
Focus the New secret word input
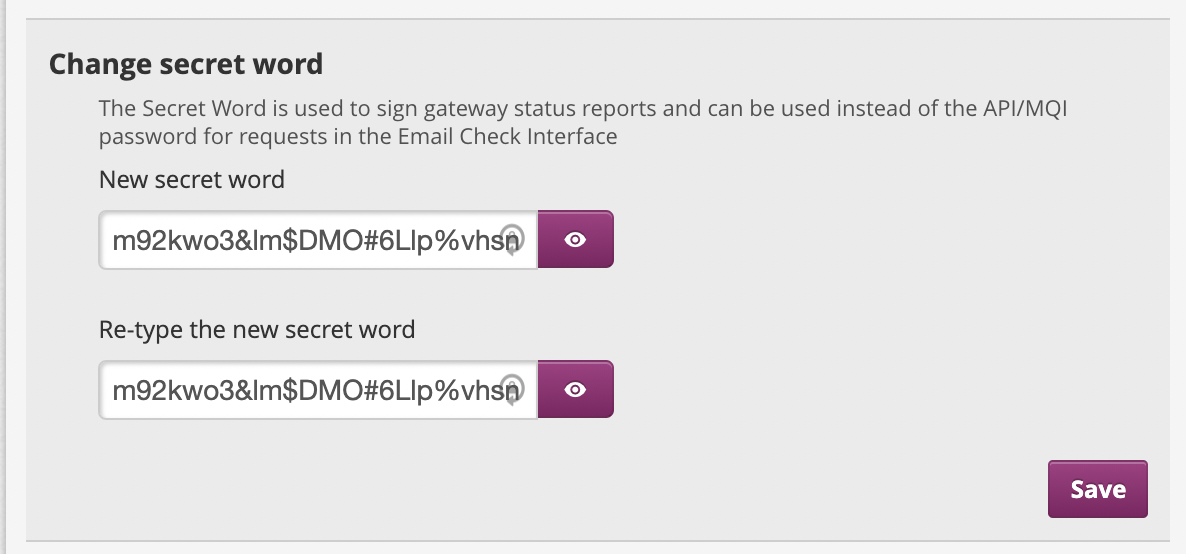pyautogui.click(x=318, y=239)
